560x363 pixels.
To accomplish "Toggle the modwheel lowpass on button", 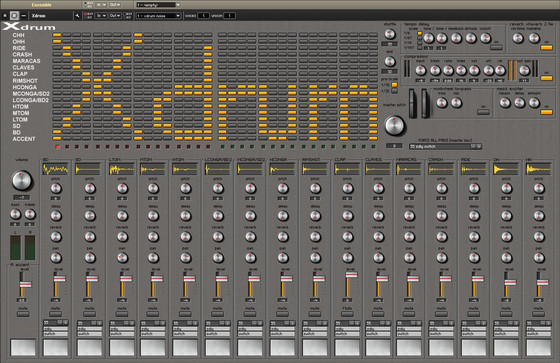I will pos(483,112).
